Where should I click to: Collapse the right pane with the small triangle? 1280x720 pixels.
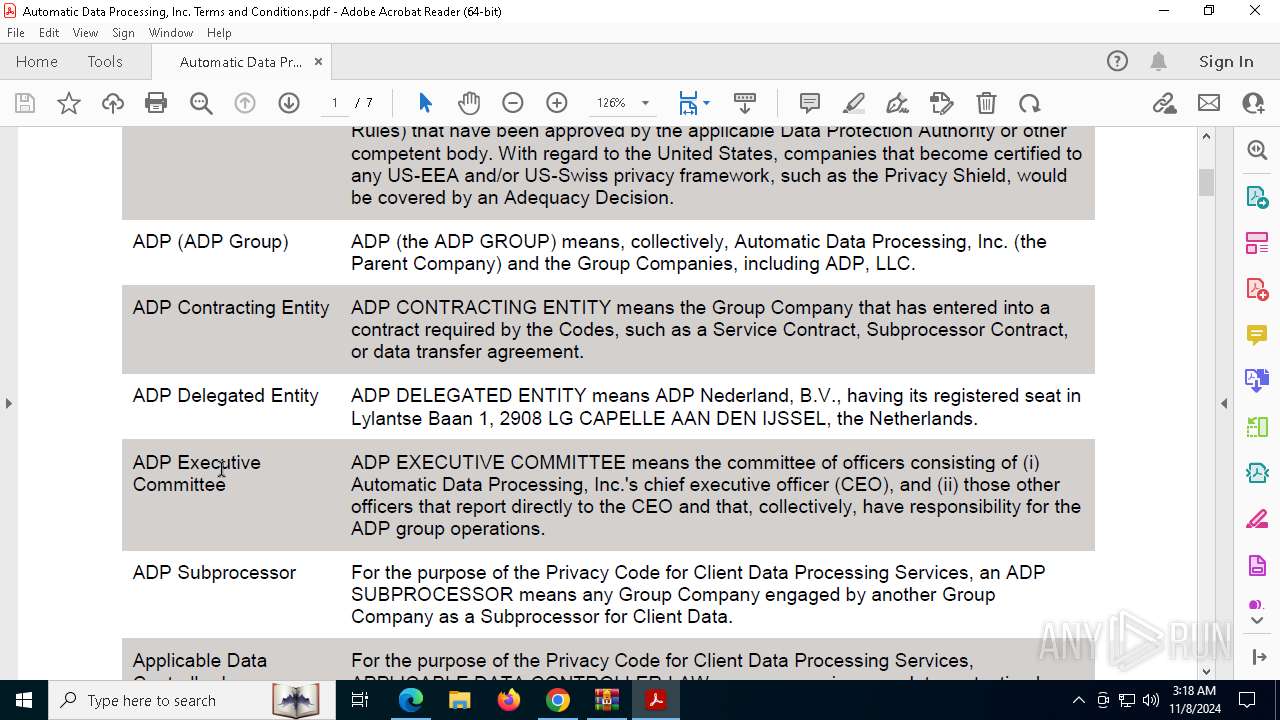coord(1224,403)
